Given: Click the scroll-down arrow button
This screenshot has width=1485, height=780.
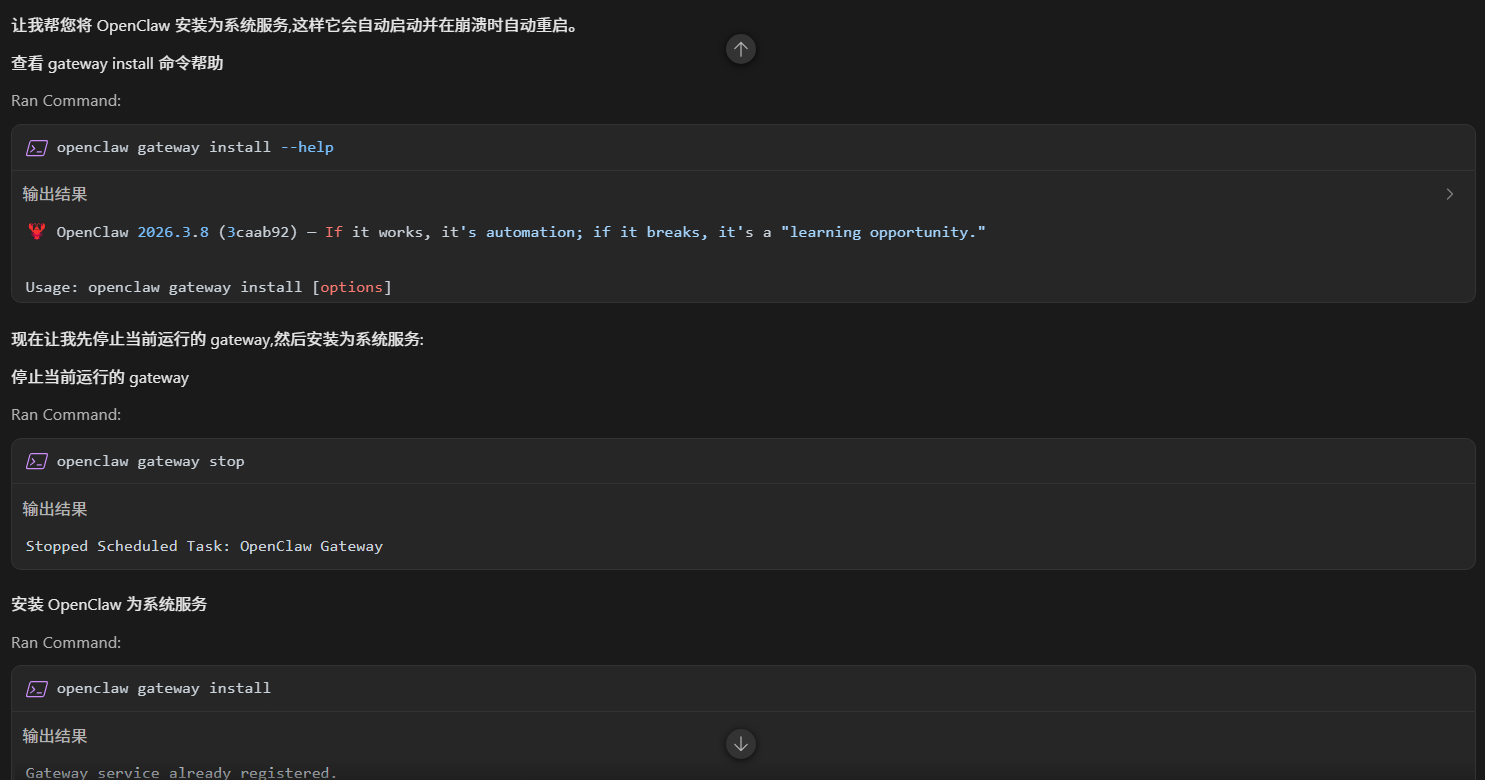Looking at the screenshot, I should (x=741, y=744).
